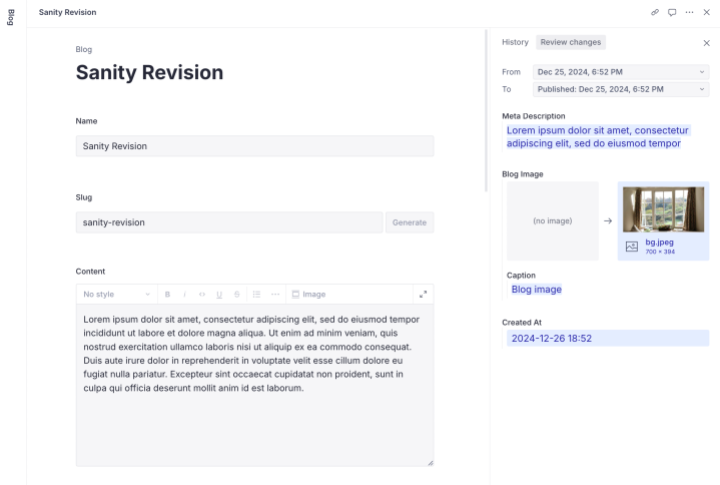Open the No style text dropdown
This screenshot has height=485, width=720.
pyautogui.click(x=116, y=294)
